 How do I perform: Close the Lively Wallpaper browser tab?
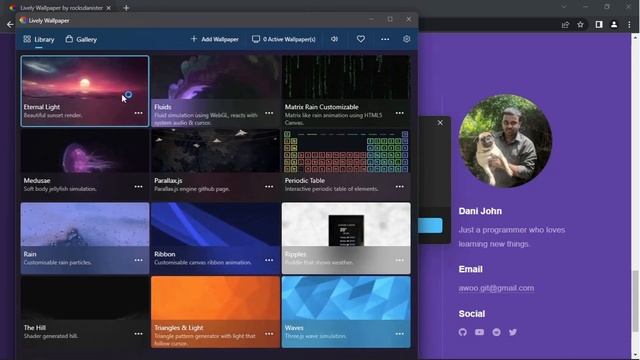click(x=109, y=8)
